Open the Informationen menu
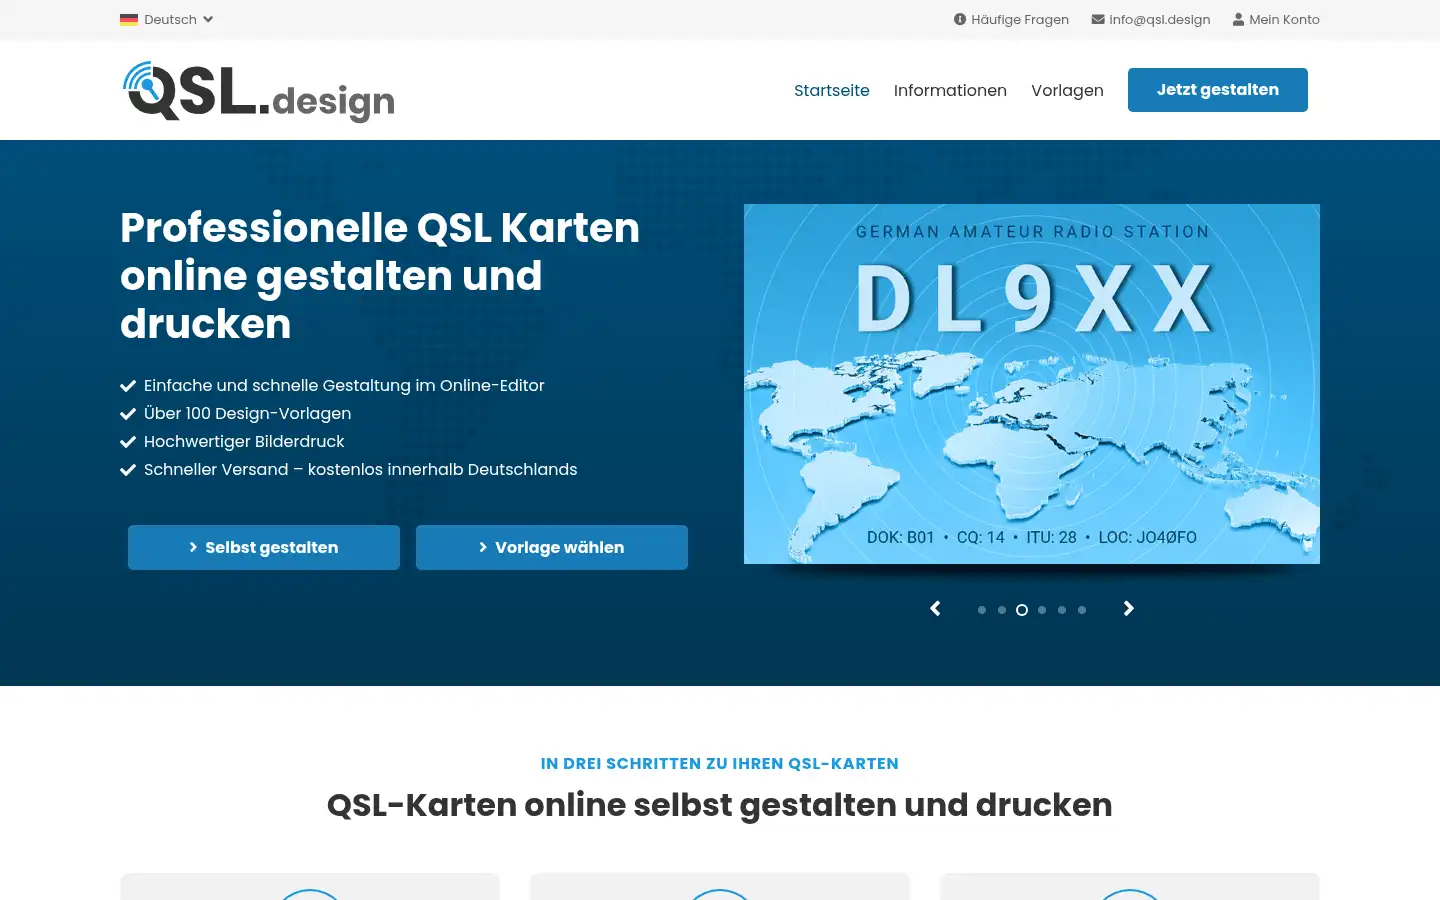 coord(950,90)
